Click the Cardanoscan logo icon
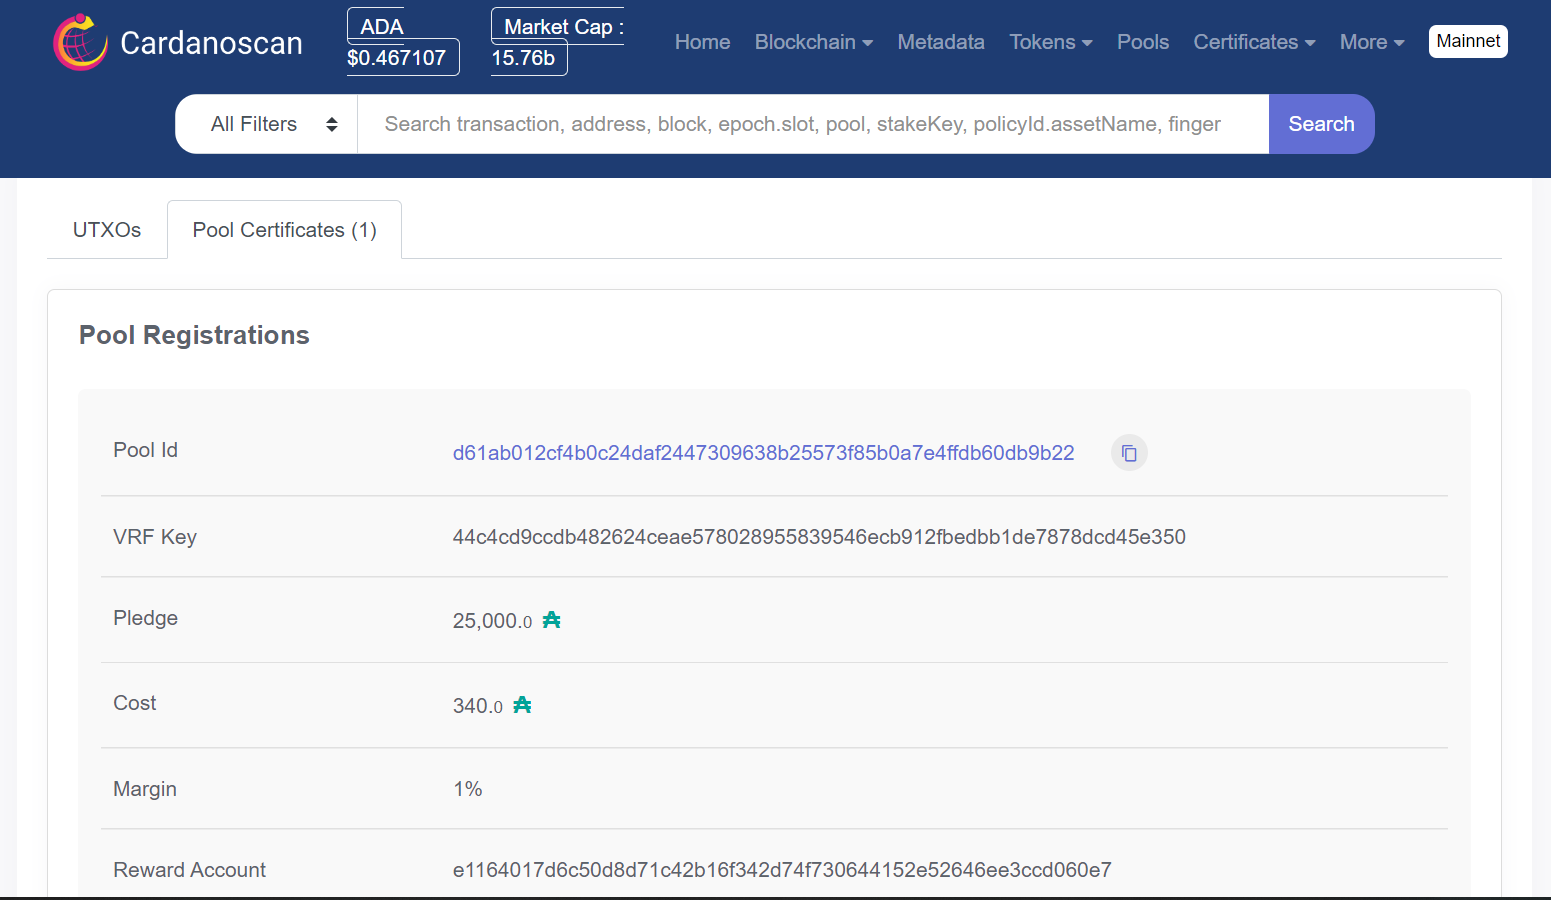This screenshot has height=900, width=1551. click(80, 42)
